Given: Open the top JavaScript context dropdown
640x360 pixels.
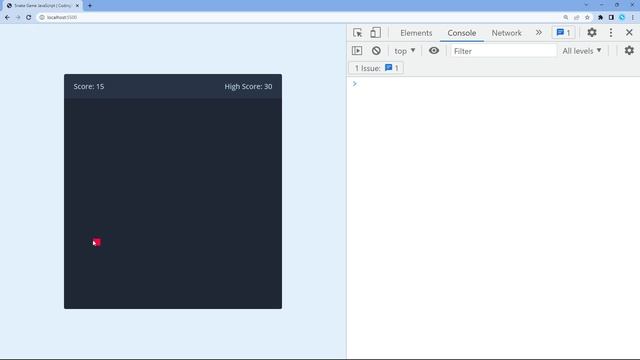Looking at the screenshot, I should [404, 51].
